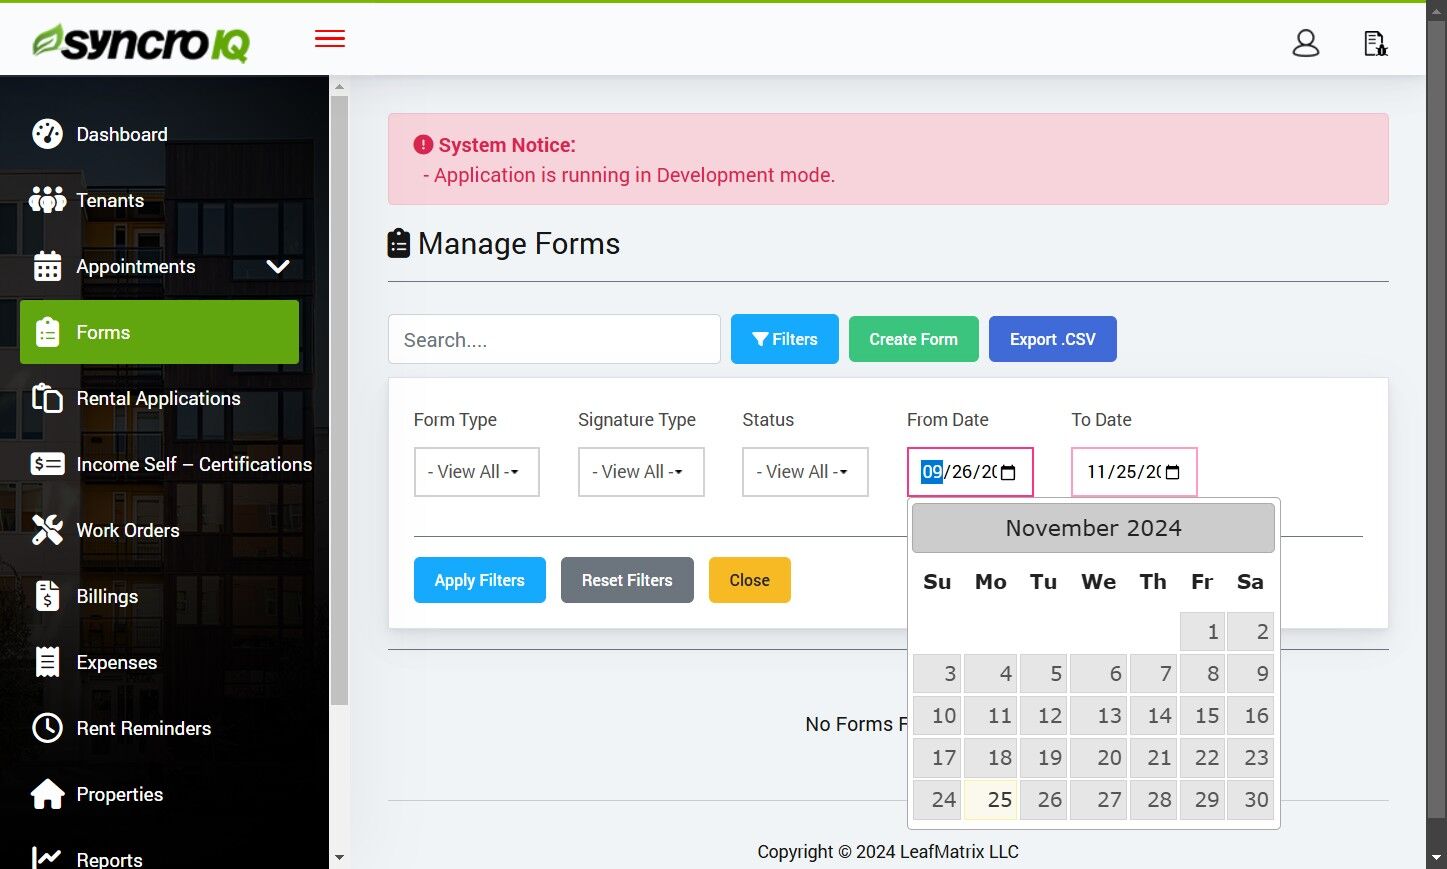
Task: Click the Expenses receipt icon
Action: coord(47,662)
